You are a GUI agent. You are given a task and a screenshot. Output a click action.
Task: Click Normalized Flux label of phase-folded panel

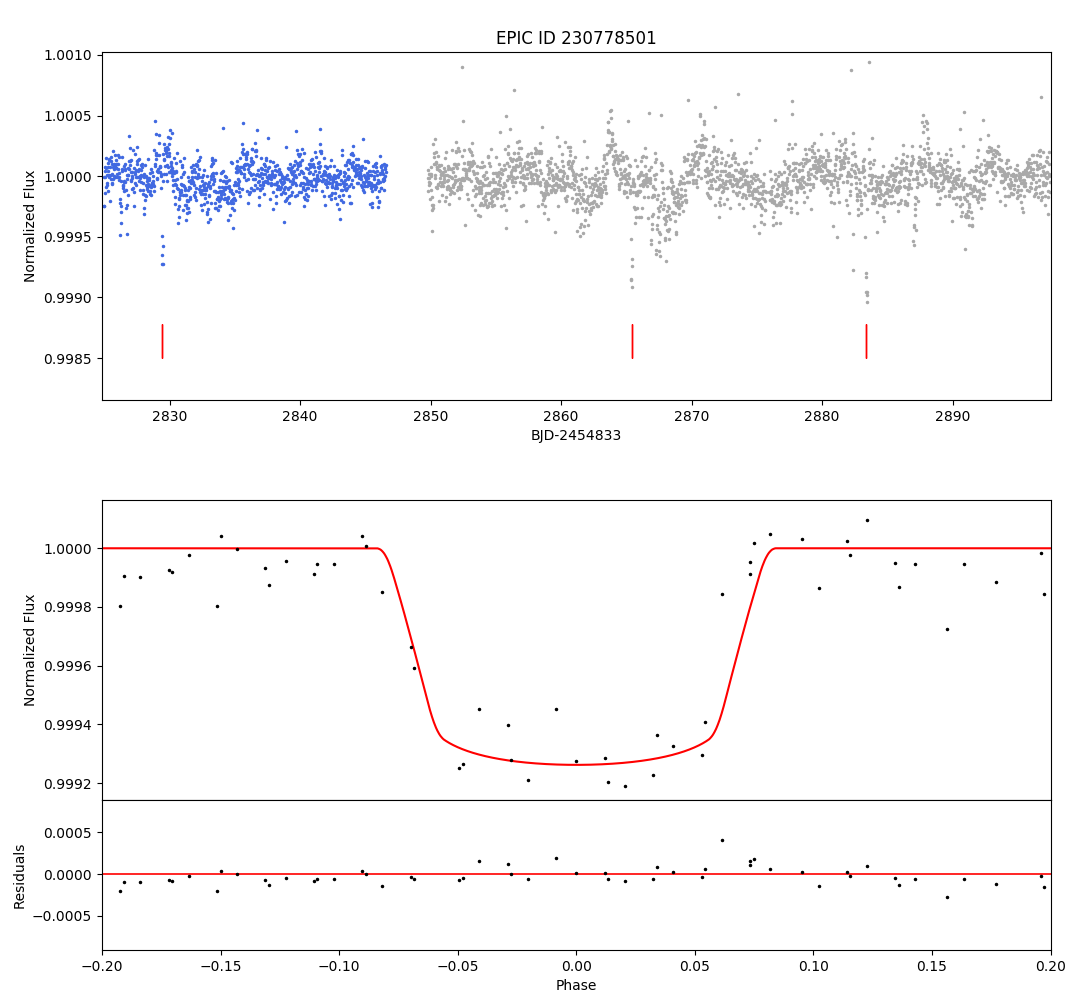[29, 650]
